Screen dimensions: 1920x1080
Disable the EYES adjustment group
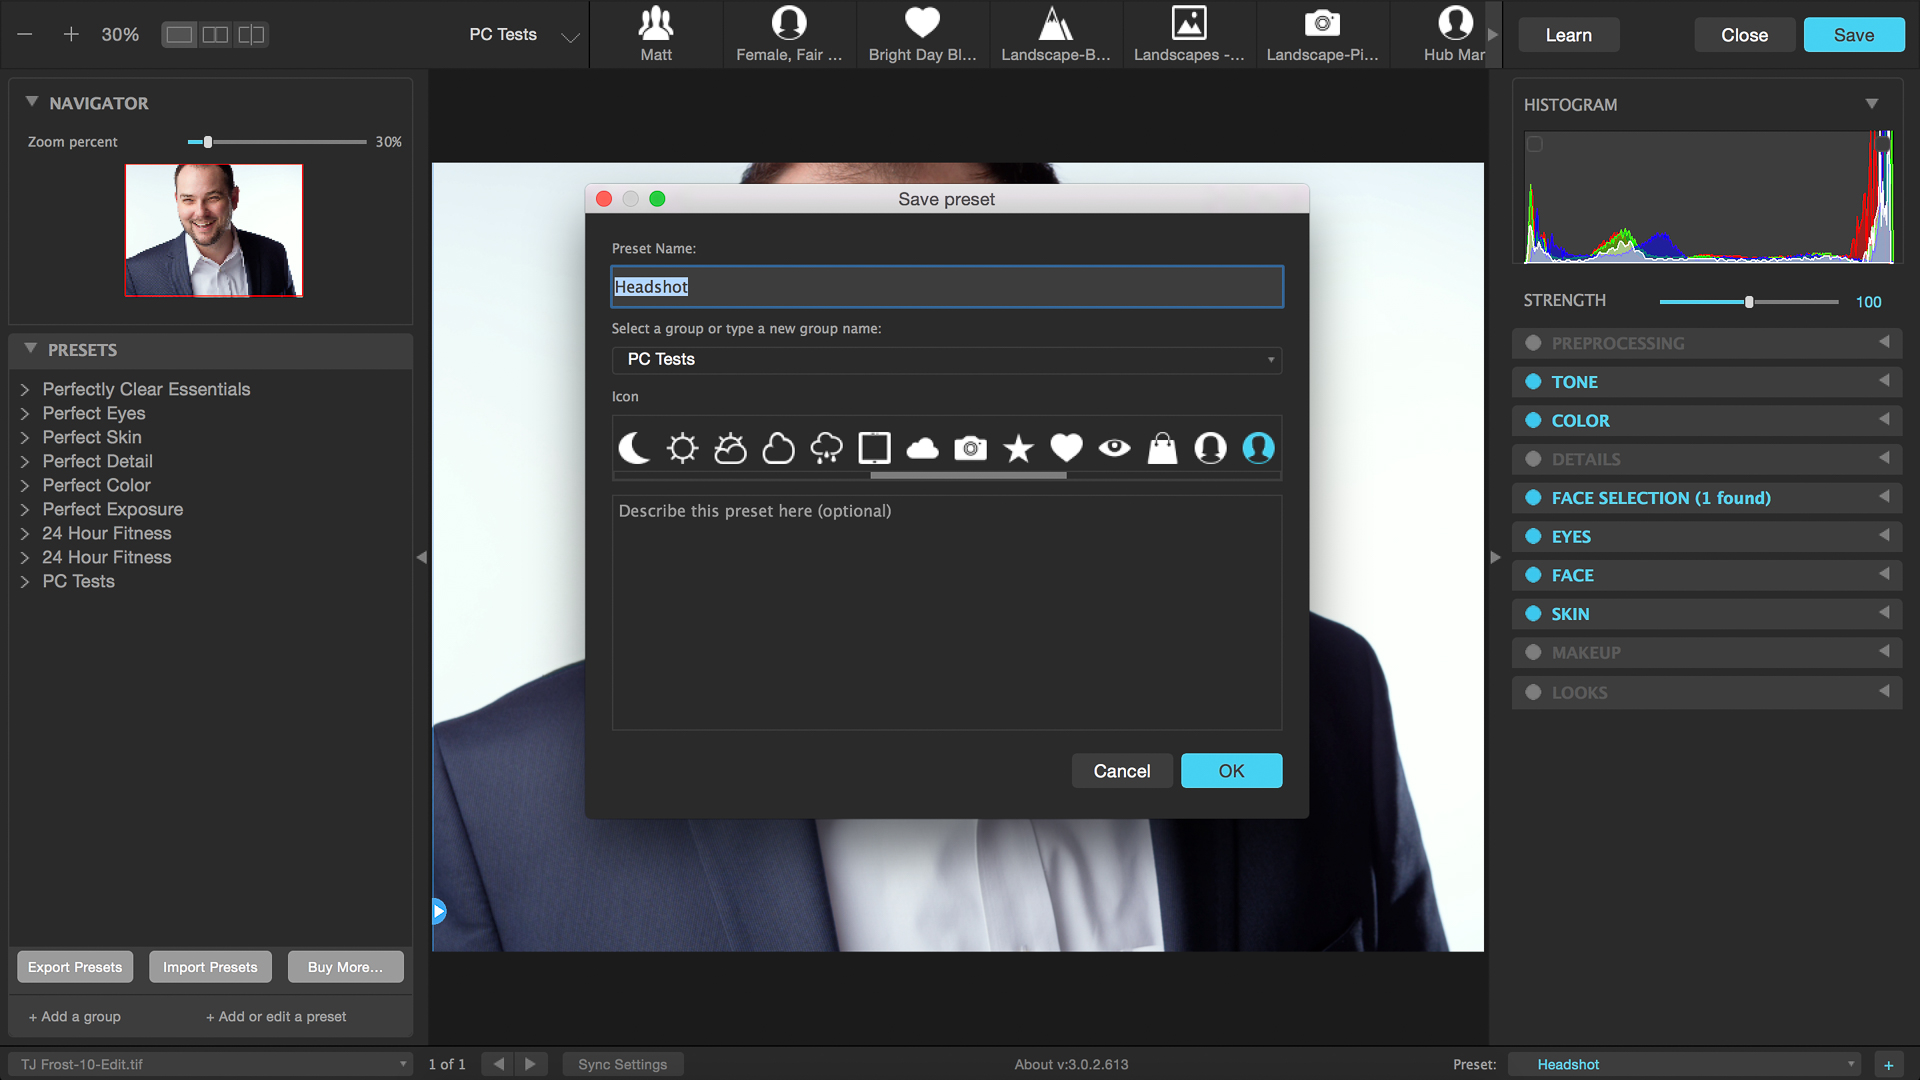coord(1534,536)
